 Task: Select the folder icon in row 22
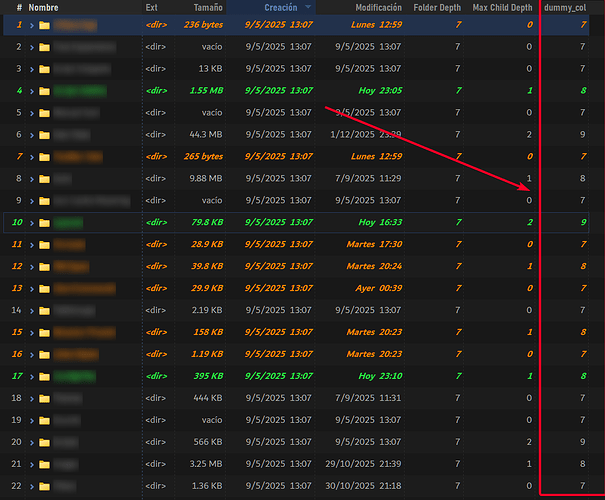pos(44,486)
